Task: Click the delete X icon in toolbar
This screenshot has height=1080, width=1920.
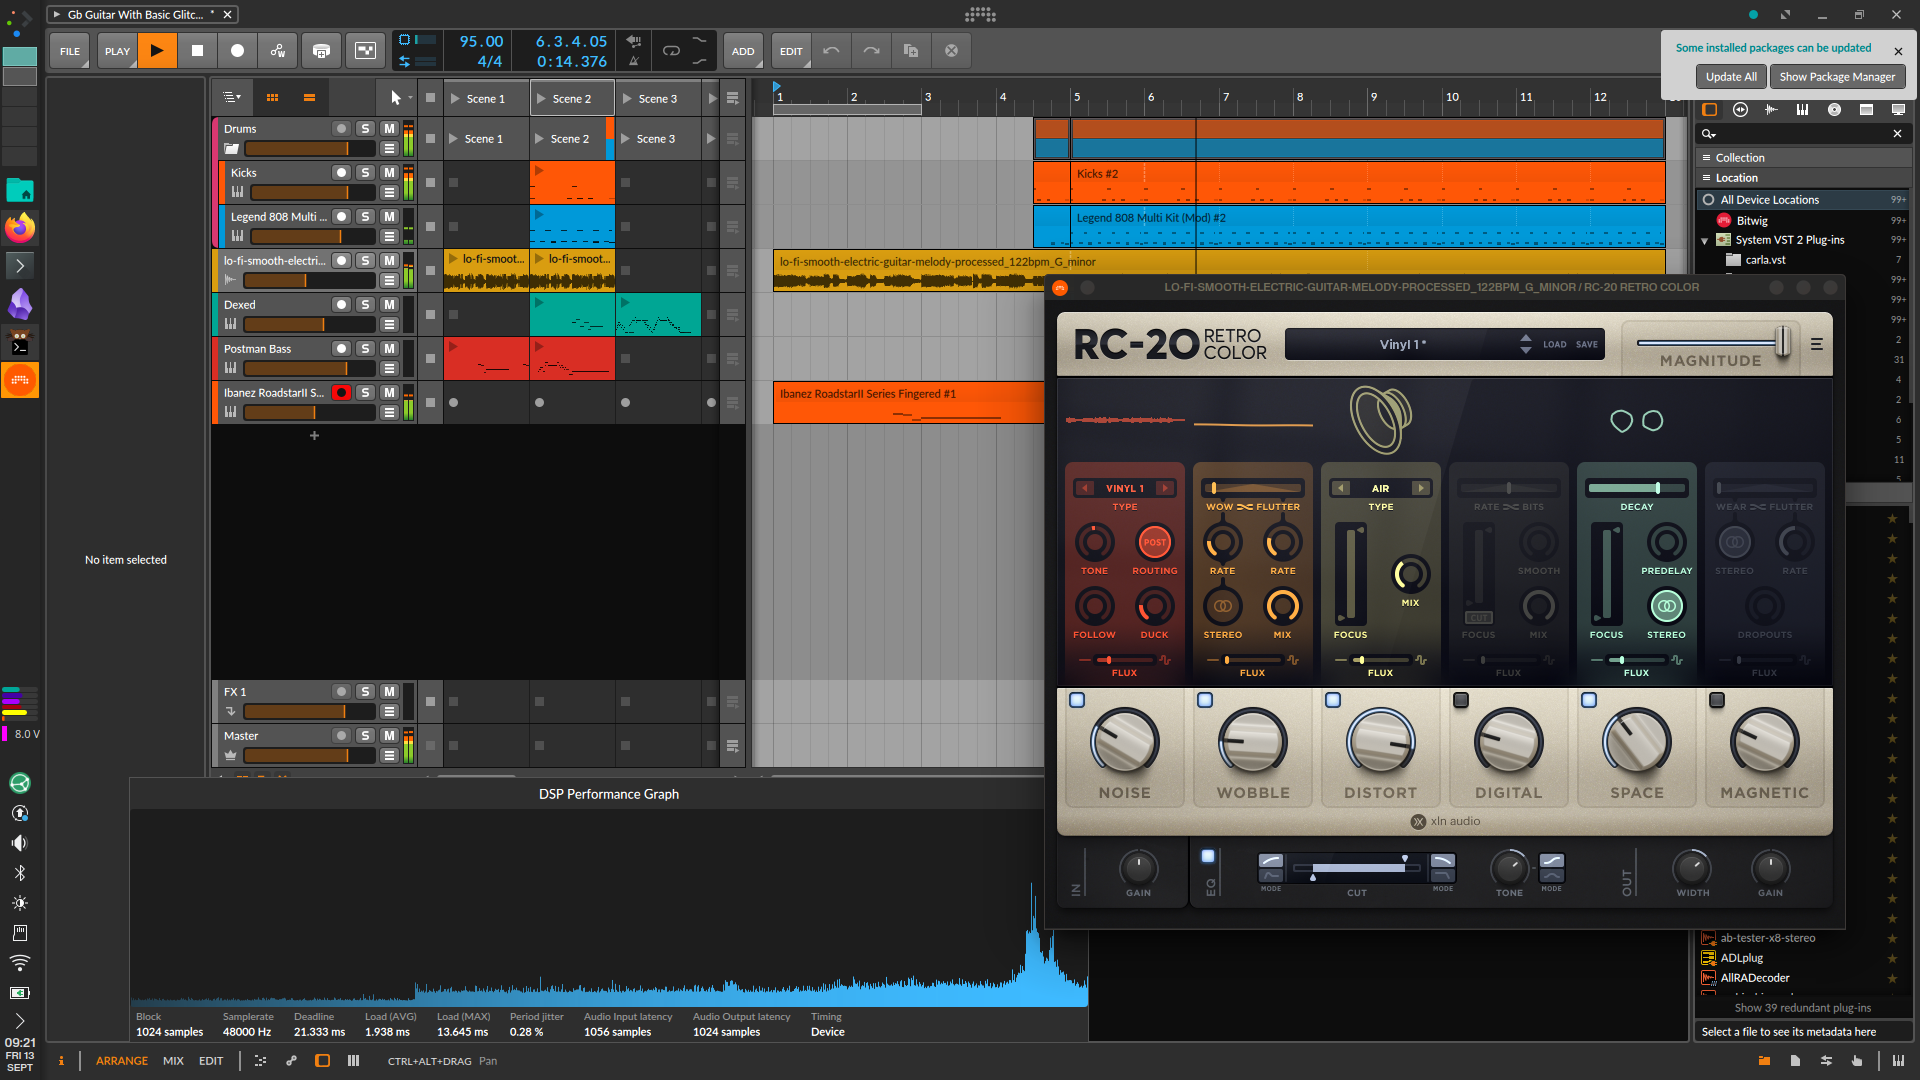Action: pos(951,51)
